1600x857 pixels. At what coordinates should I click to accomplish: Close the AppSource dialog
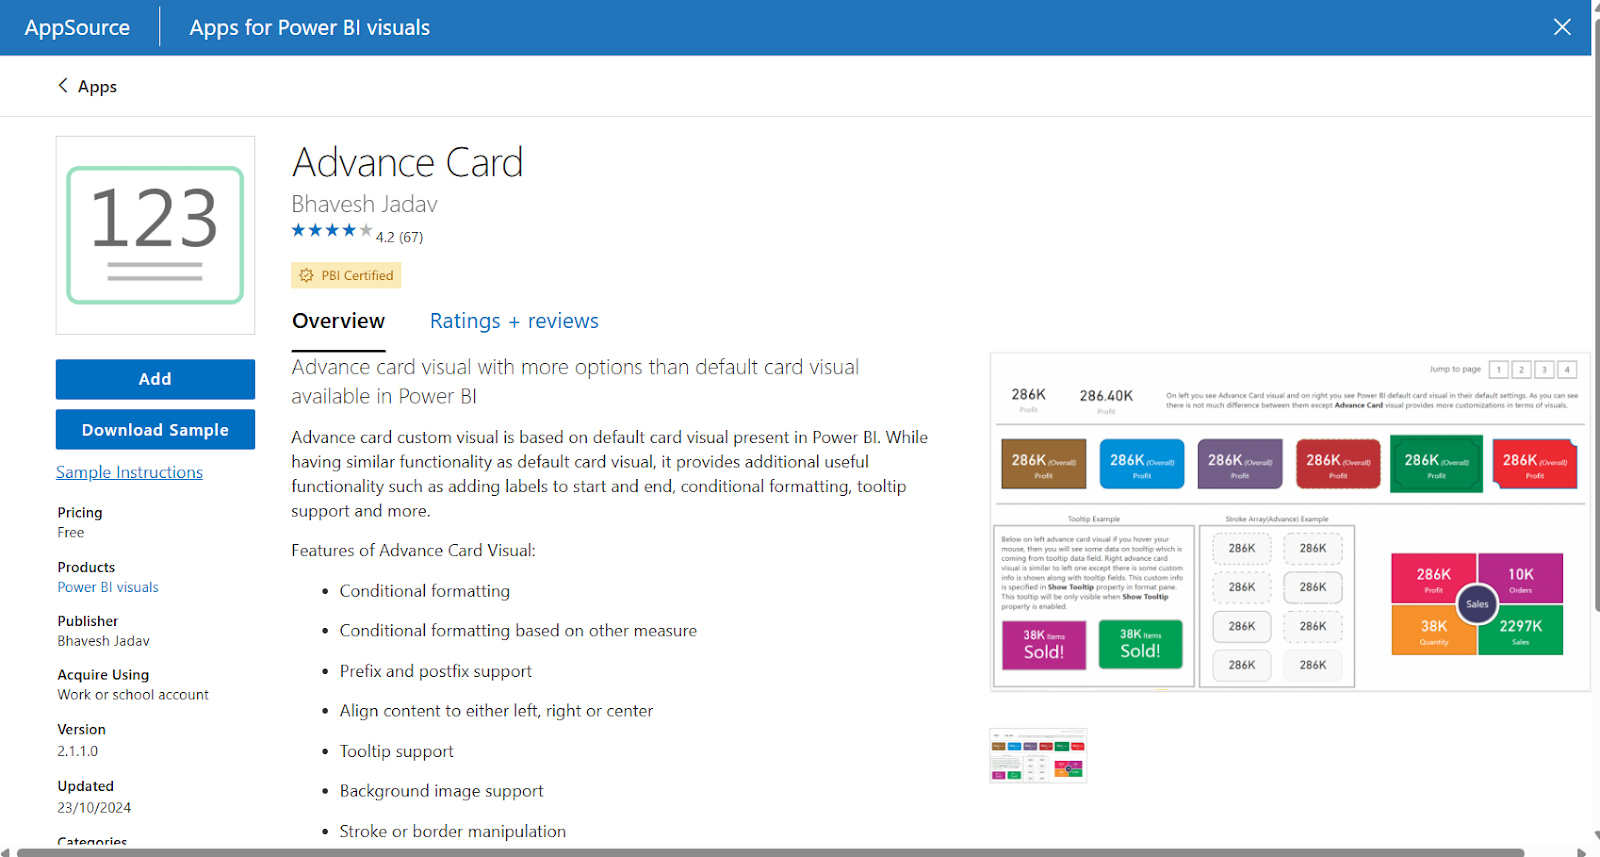tap(1562, 27)
